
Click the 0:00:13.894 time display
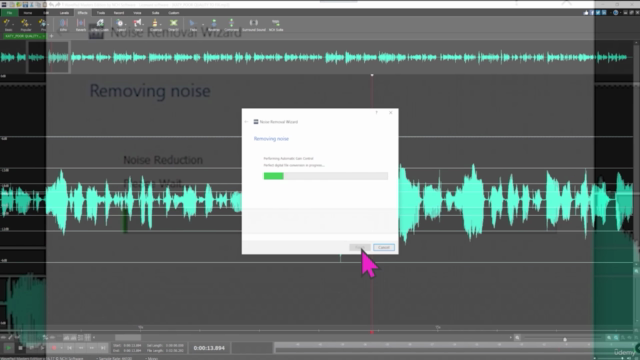[x=209, y=348]
